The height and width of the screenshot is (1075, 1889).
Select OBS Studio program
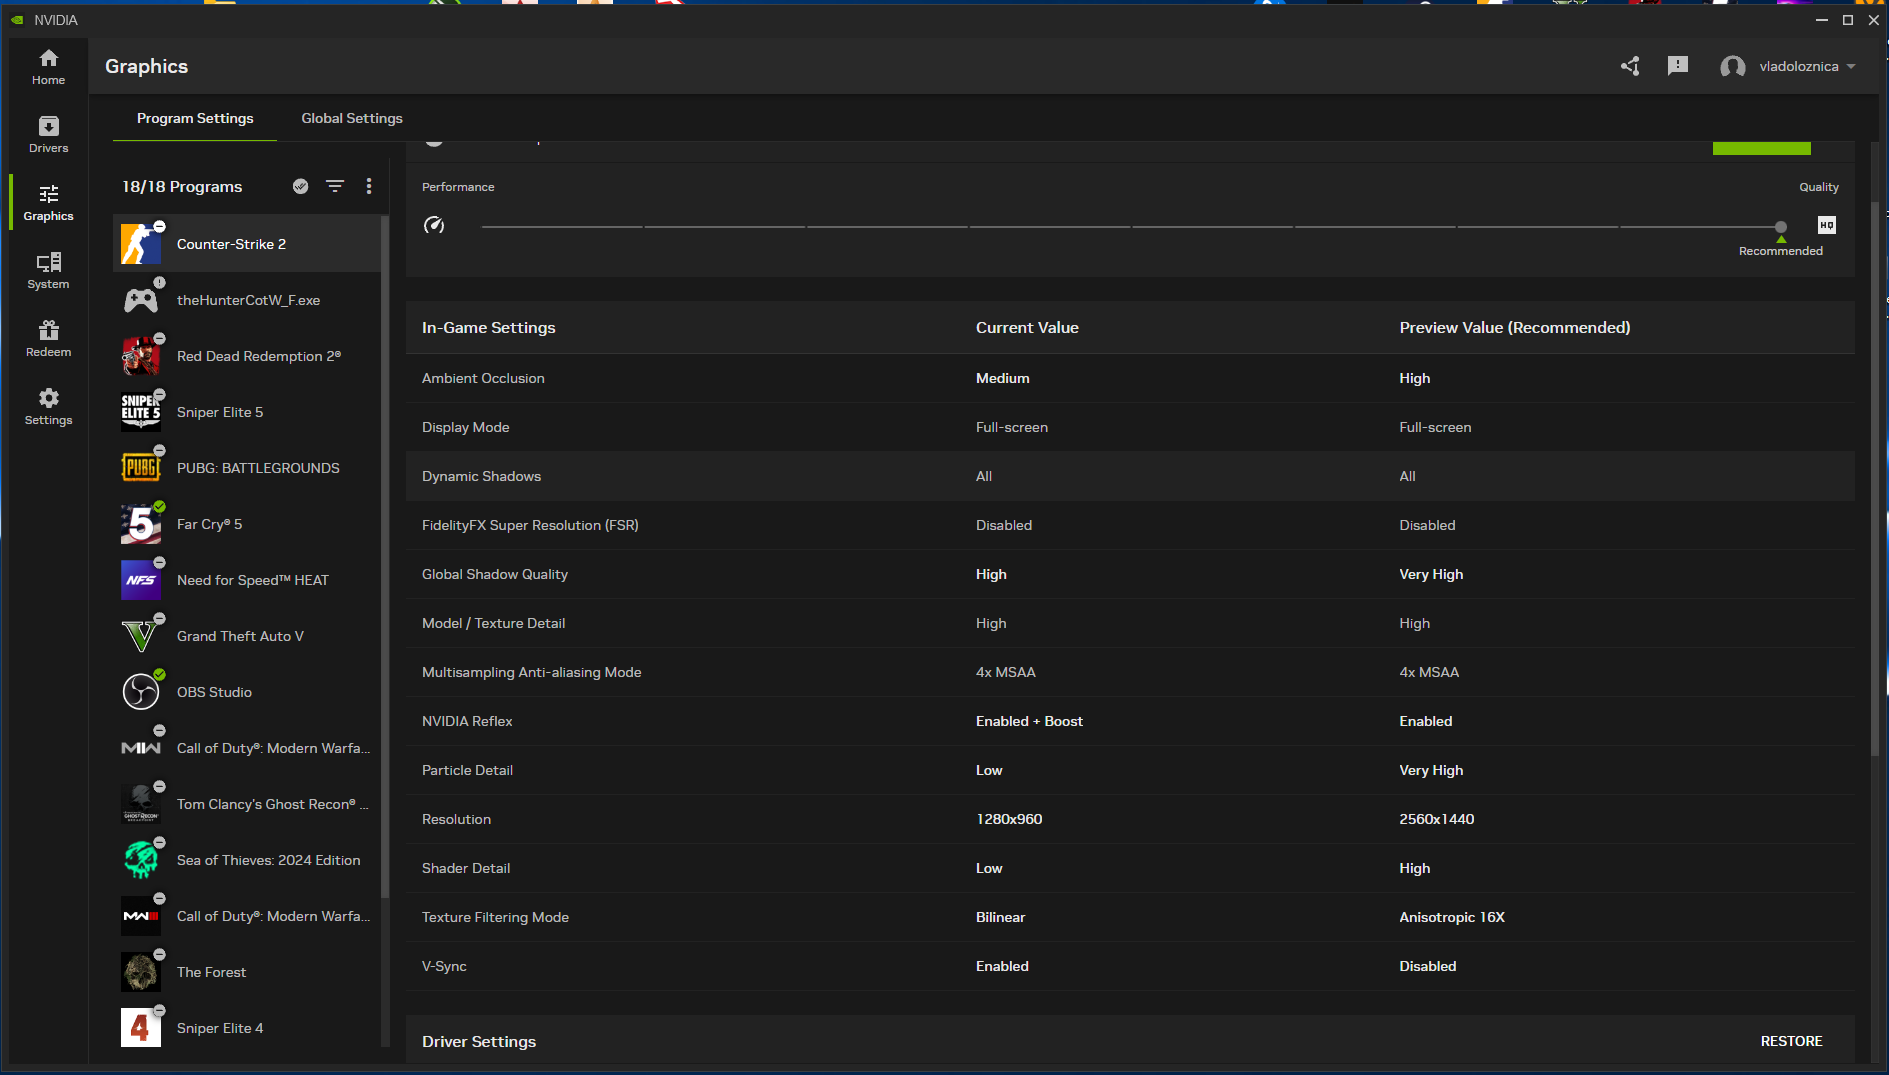click(x=247, y=692)
